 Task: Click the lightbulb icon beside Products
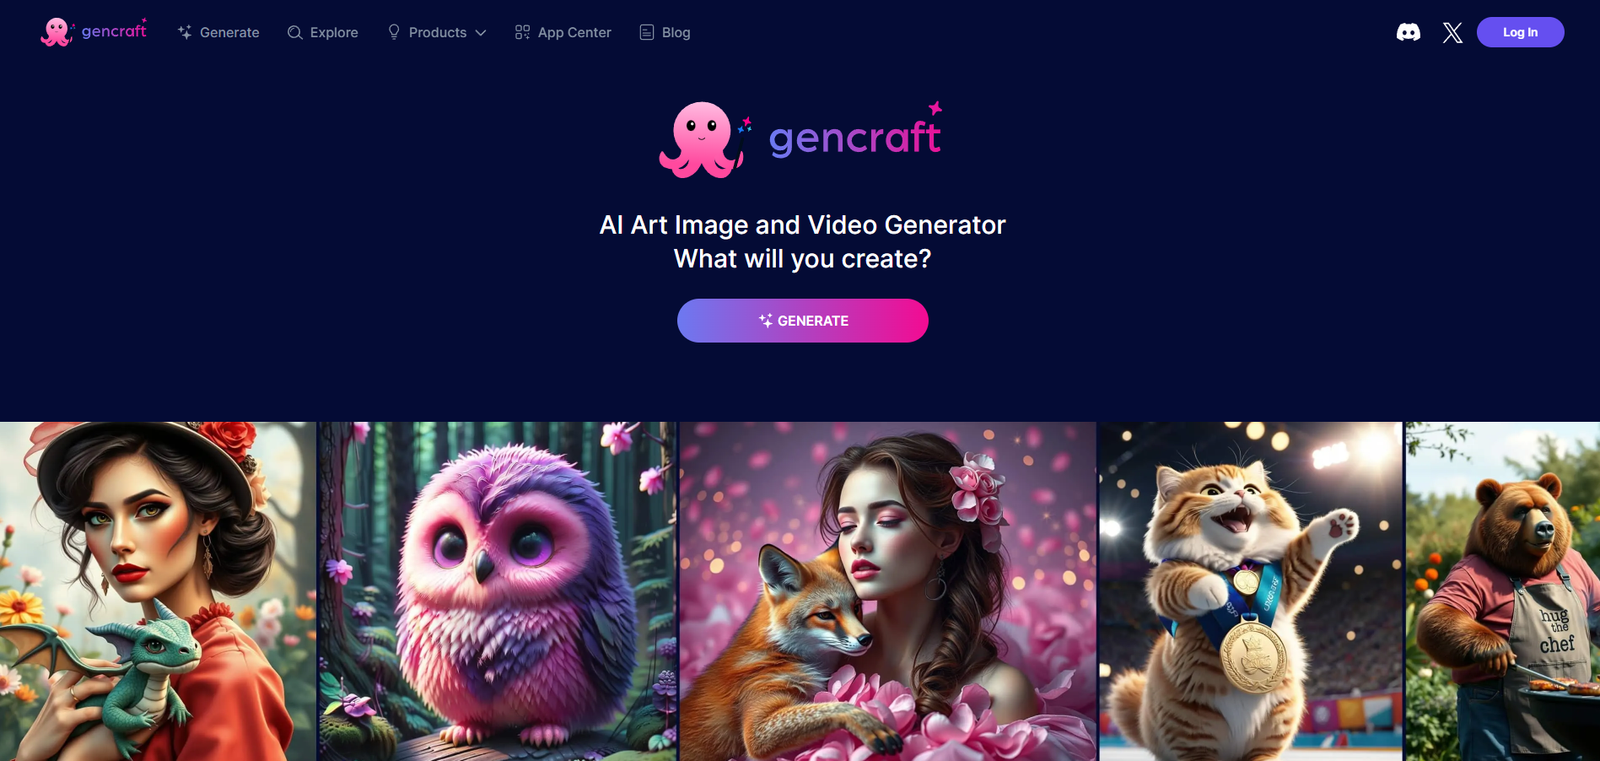(x=394, y=32)
